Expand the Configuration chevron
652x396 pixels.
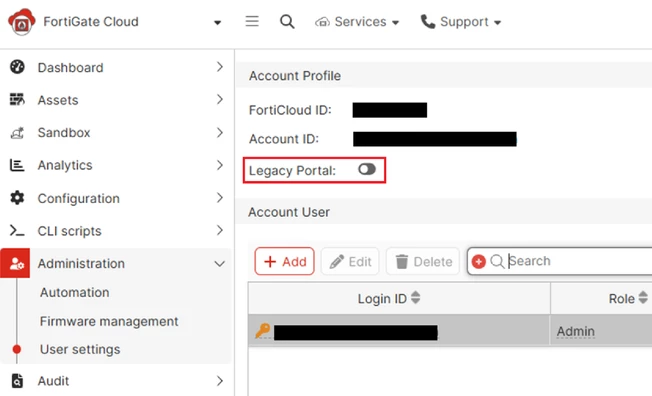(x=220, y=198)
